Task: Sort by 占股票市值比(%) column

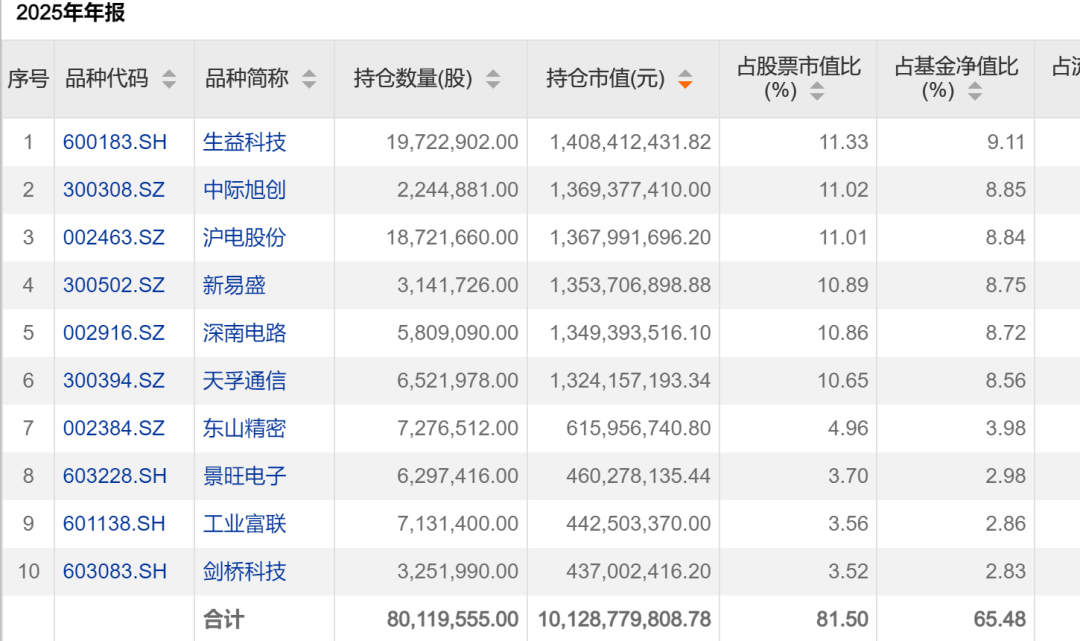Action: 818,91
